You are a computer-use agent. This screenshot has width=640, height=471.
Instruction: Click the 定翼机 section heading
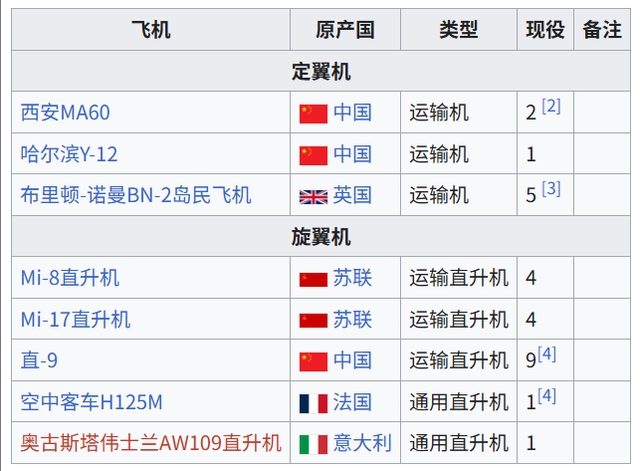coord(321,71)
